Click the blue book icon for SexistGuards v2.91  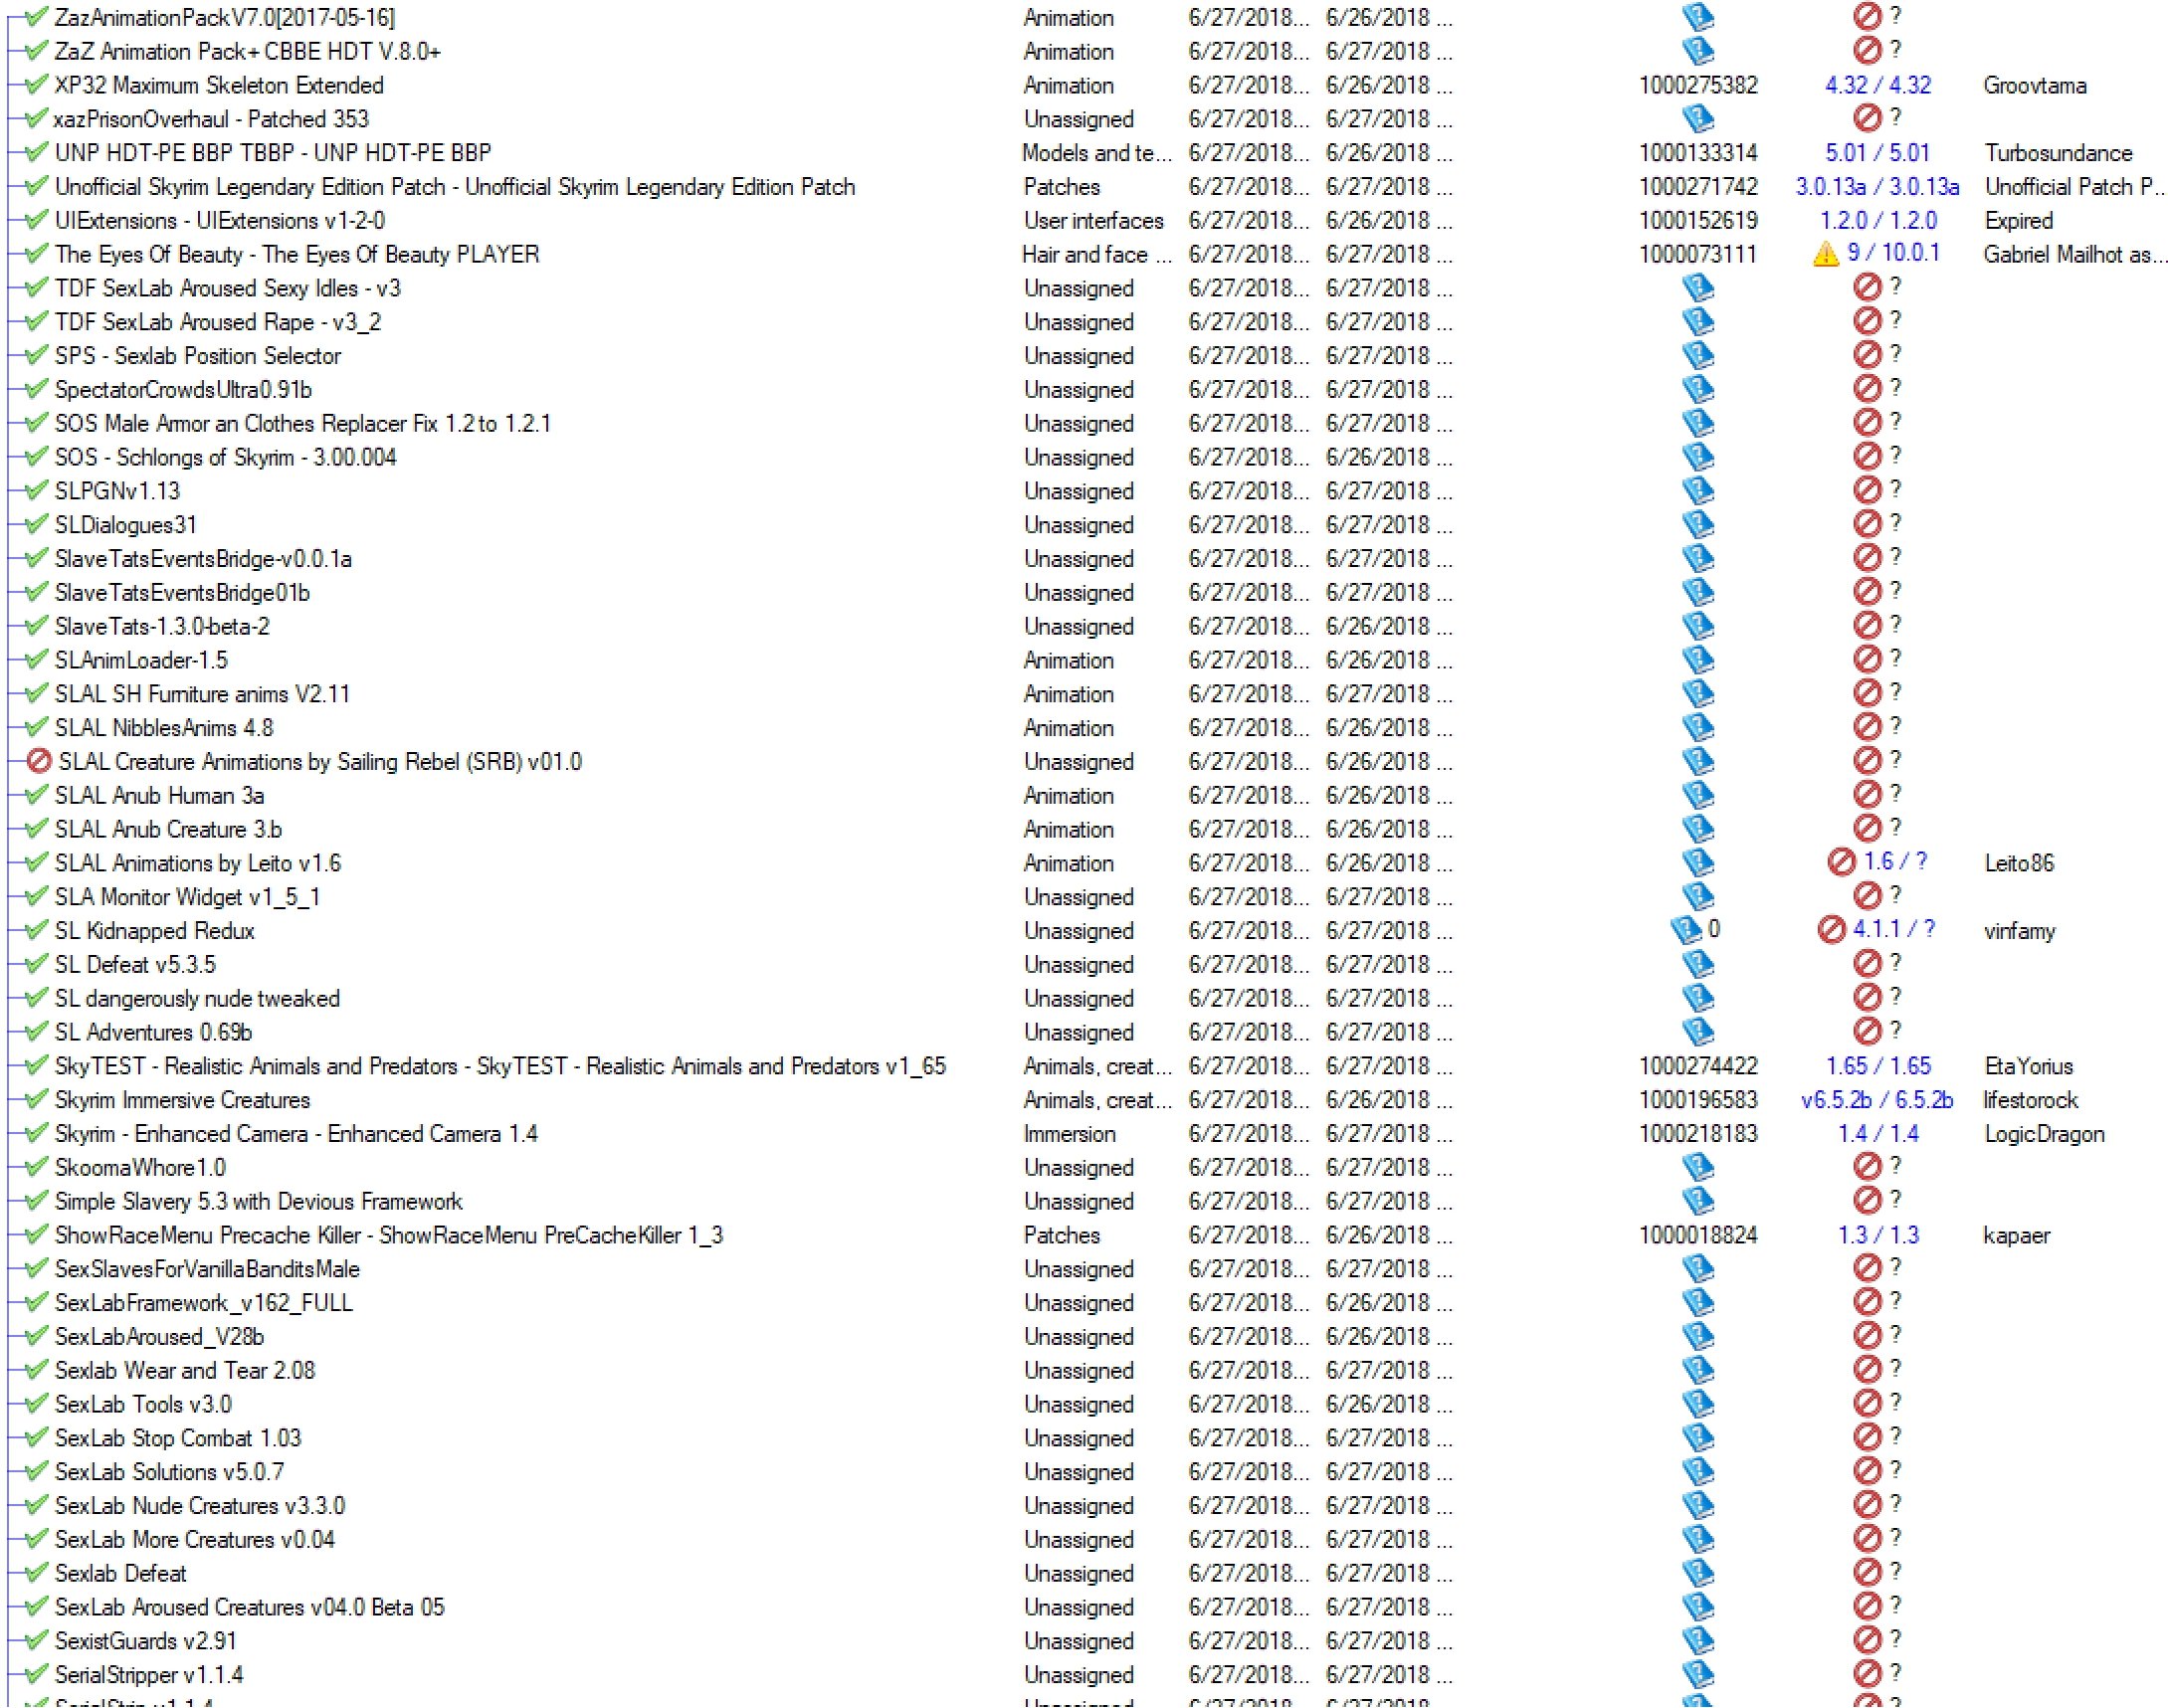pyautogui.click(x=1697, y=1640)
